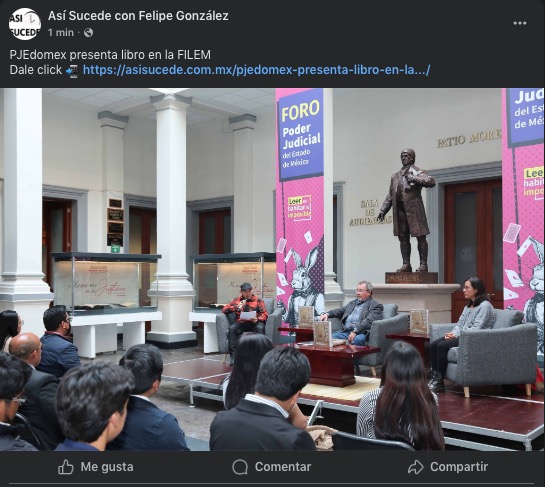
Task: Select the 'Comentar' label
Action: point(283,467)
